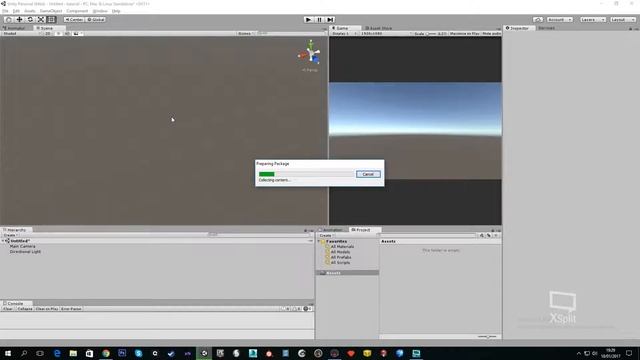Open the Project Create dropdown
The image size is (640, 360).
point(326,236)
